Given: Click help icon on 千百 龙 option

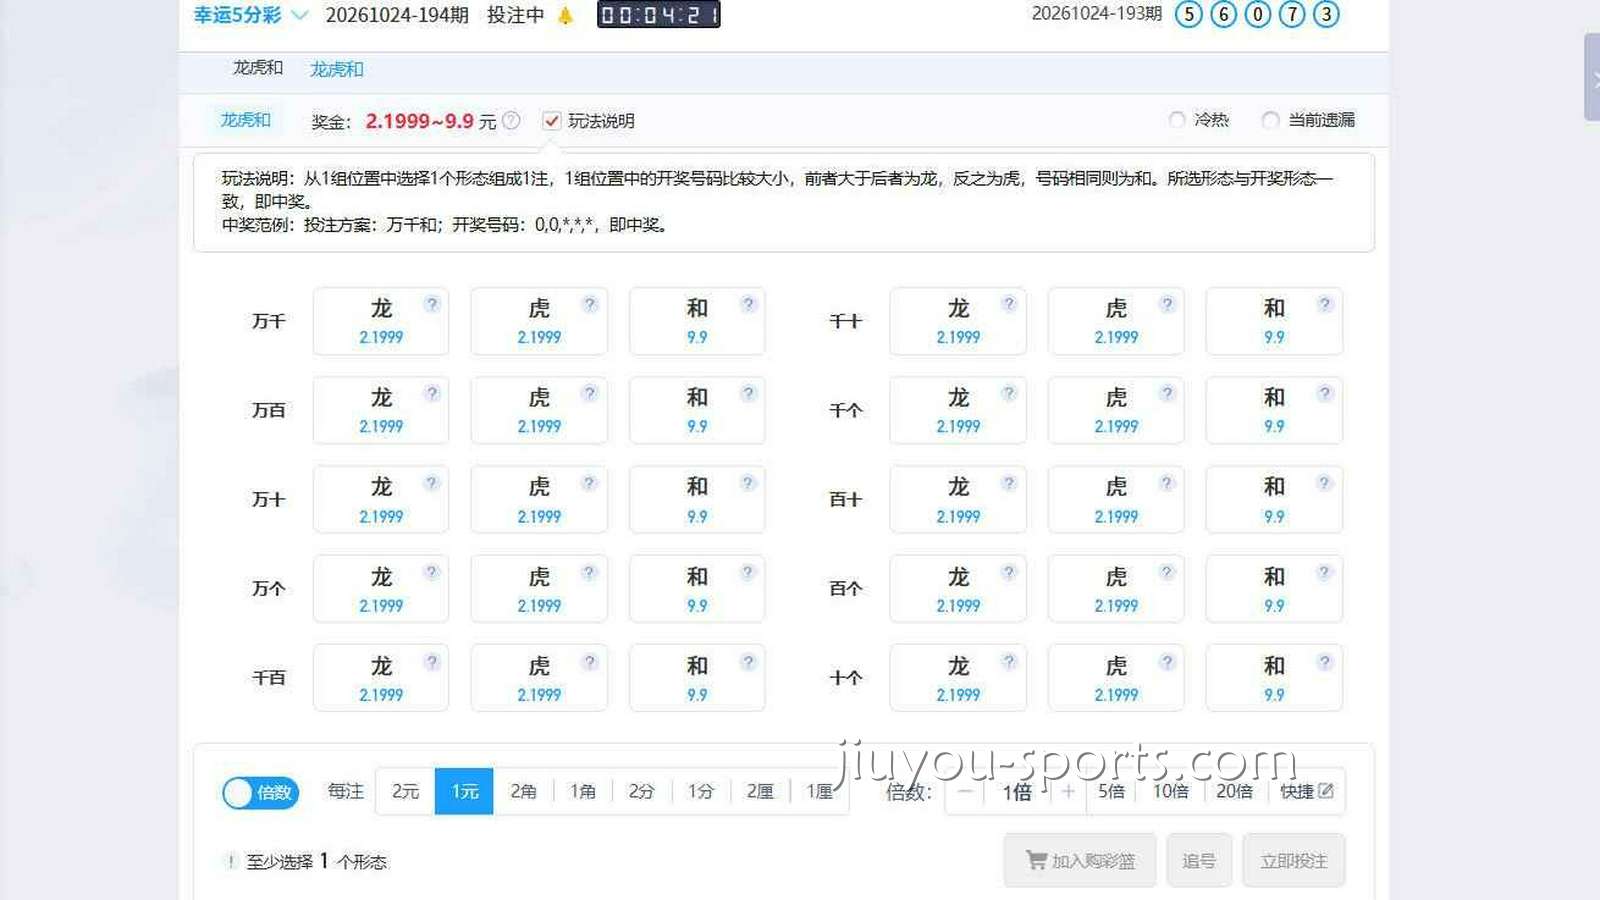Looking at the screenshot, I should pyautogui.click(x=431, y=661).
